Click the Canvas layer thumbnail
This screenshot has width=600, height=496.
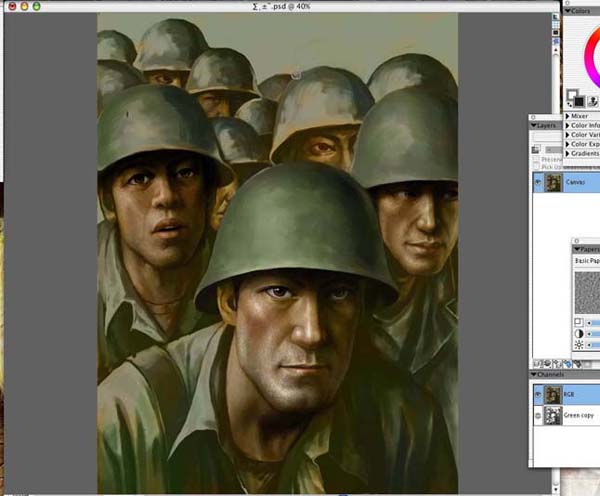tap(553, 183)
